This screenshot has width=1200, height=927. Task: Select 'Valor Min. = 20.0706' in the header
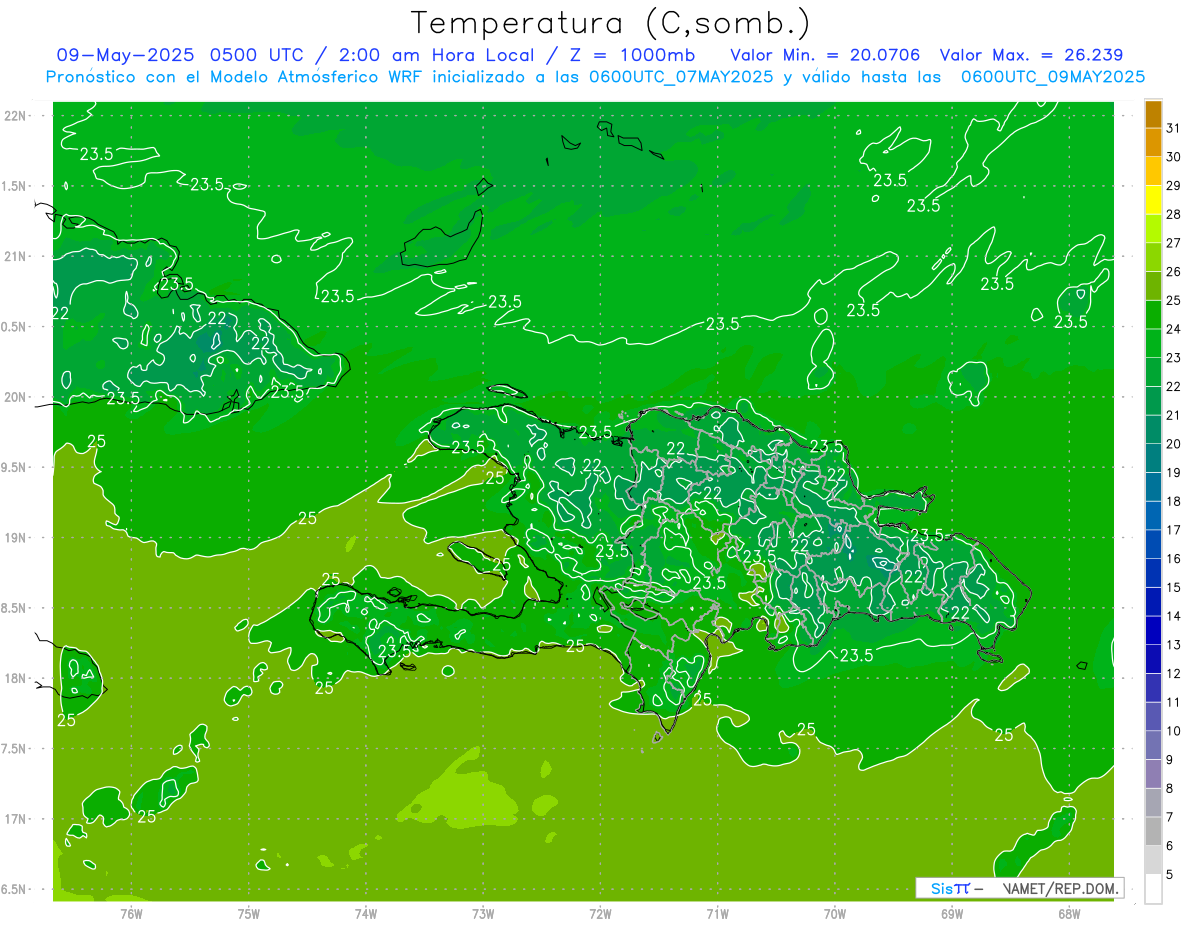coord(825,55)
